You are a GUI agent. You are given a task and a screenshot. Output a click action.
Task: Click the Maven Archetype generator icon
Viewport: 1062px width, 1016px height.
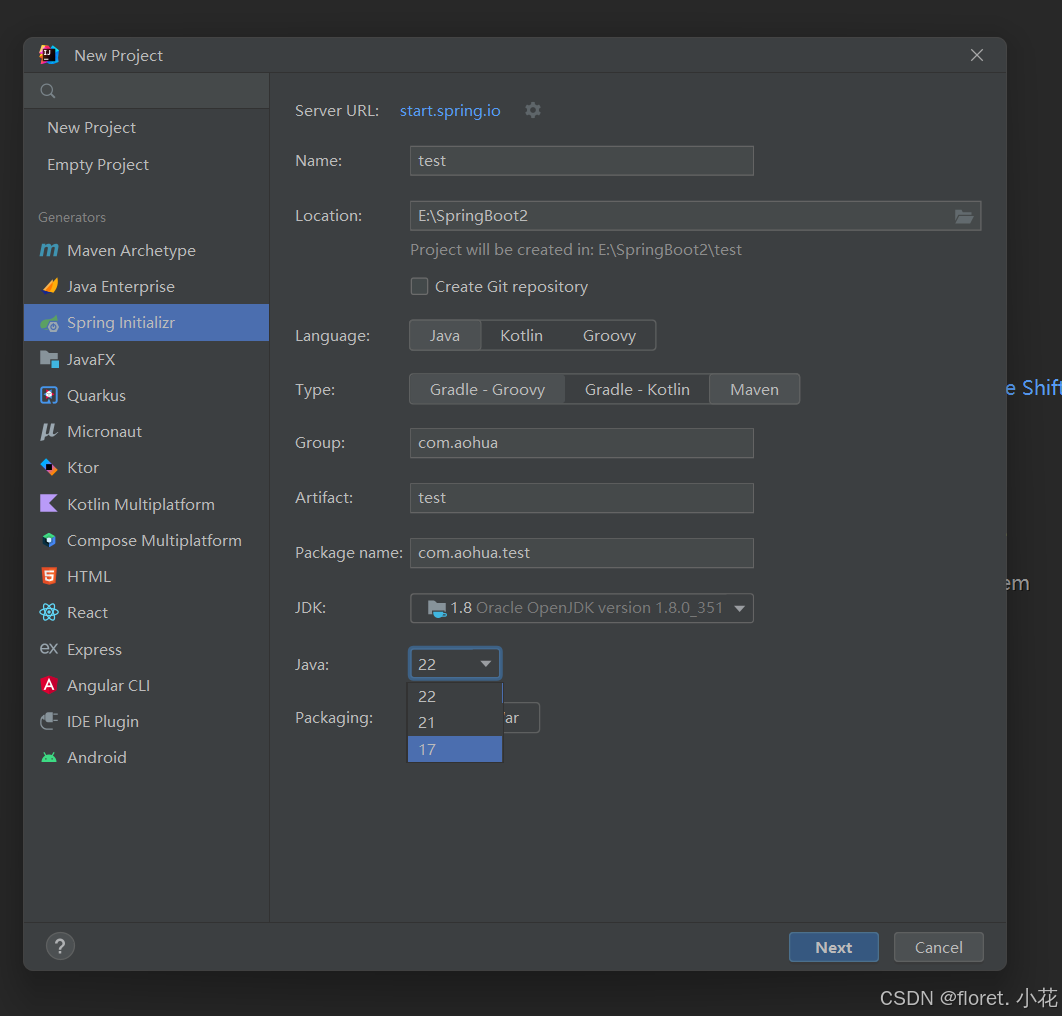point(49,250)
